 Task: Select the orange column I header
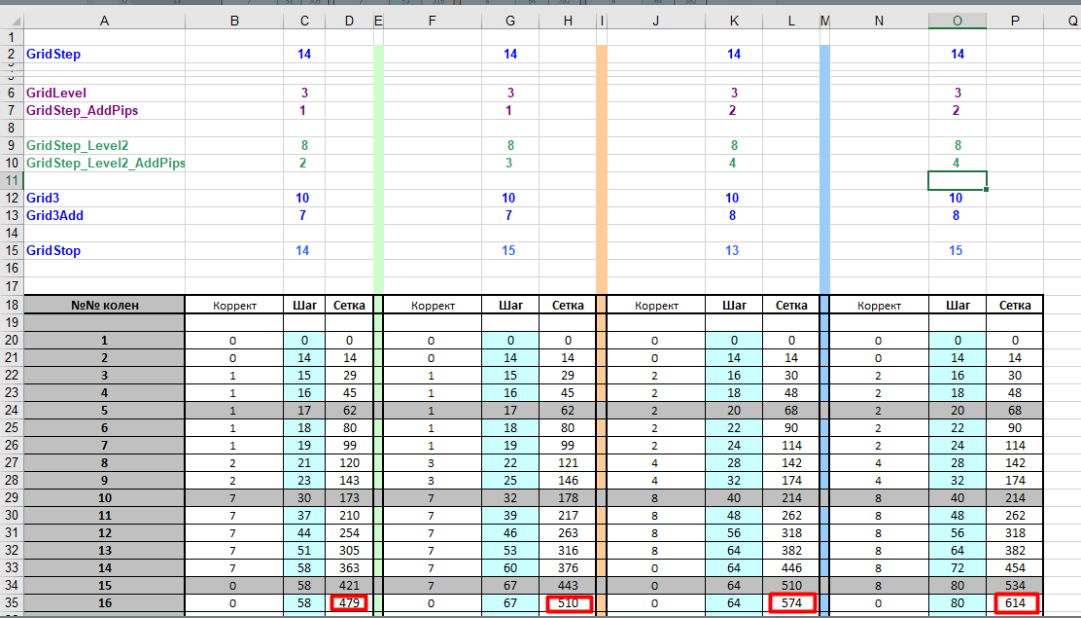tap(601, 21)
